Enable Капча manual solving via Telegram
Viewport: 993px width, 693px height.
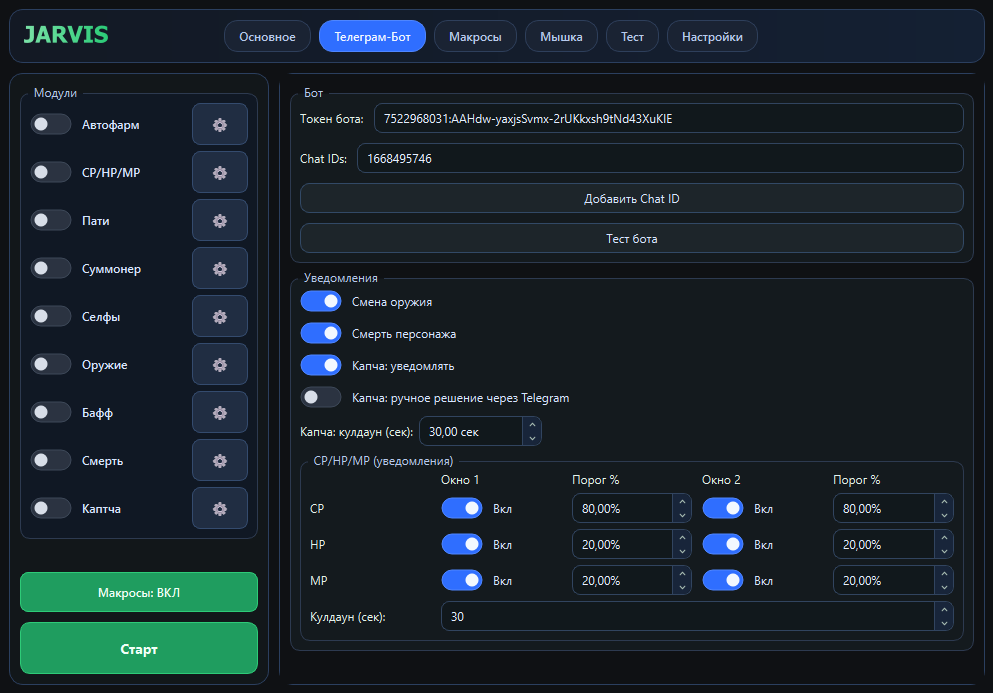pos(321,397)
